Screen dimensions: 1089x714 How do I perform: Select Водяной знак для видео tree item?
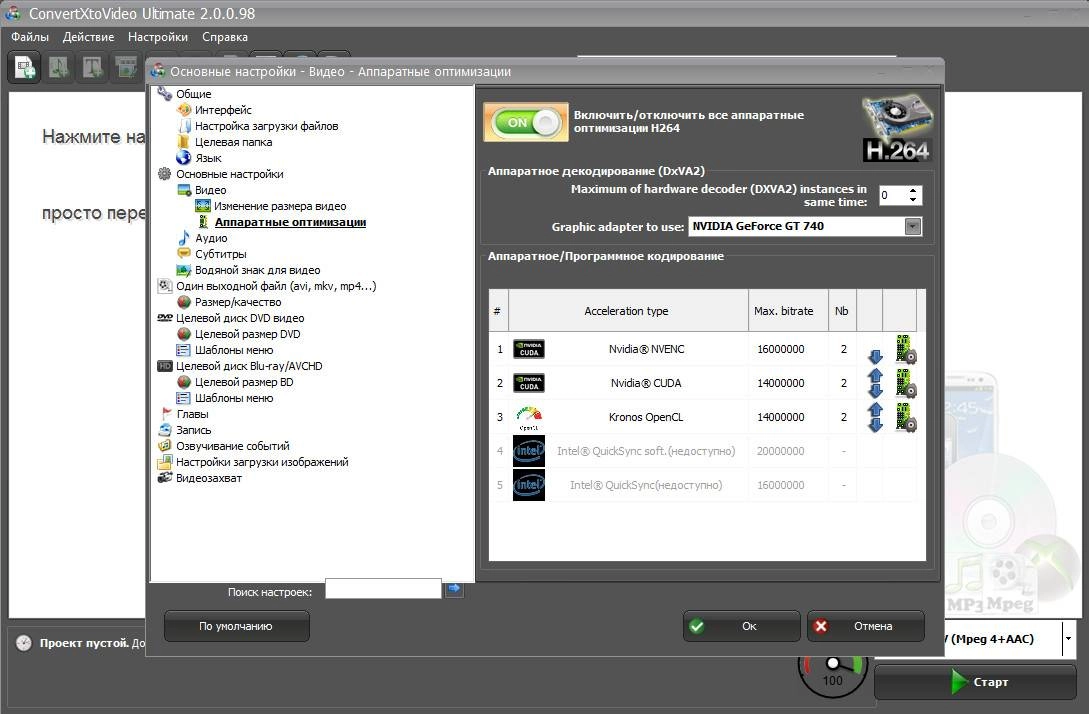(x=258, y=269)
